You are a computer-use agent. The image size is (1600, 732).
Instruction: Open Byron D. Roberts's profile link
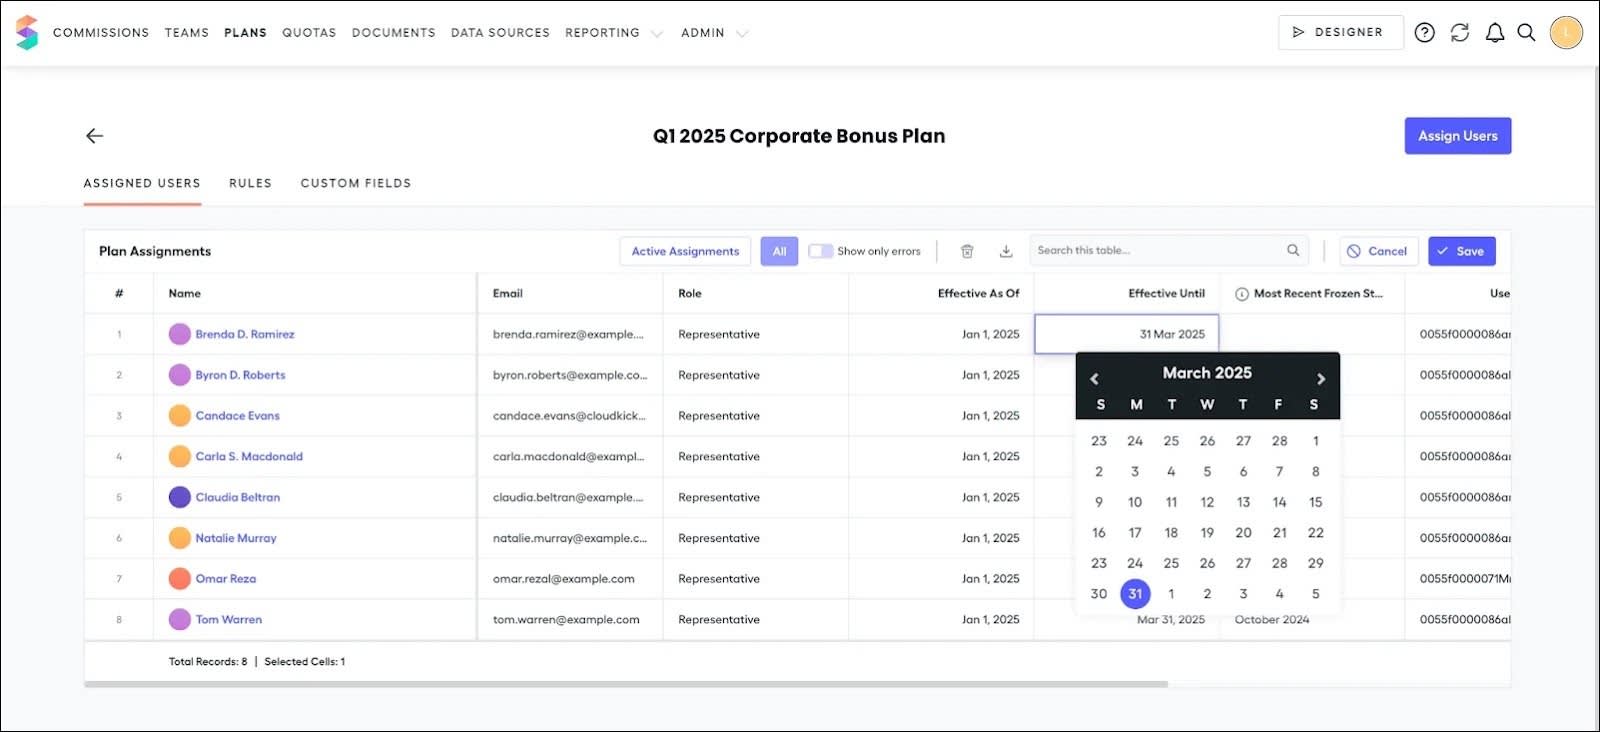(240, 375)
